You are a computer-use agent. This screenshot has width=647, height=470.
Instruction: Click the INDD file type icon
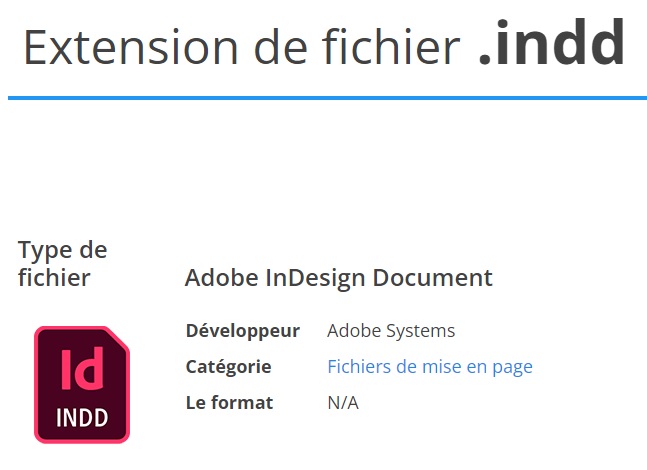pyautogui.click(x=82, y=385)
